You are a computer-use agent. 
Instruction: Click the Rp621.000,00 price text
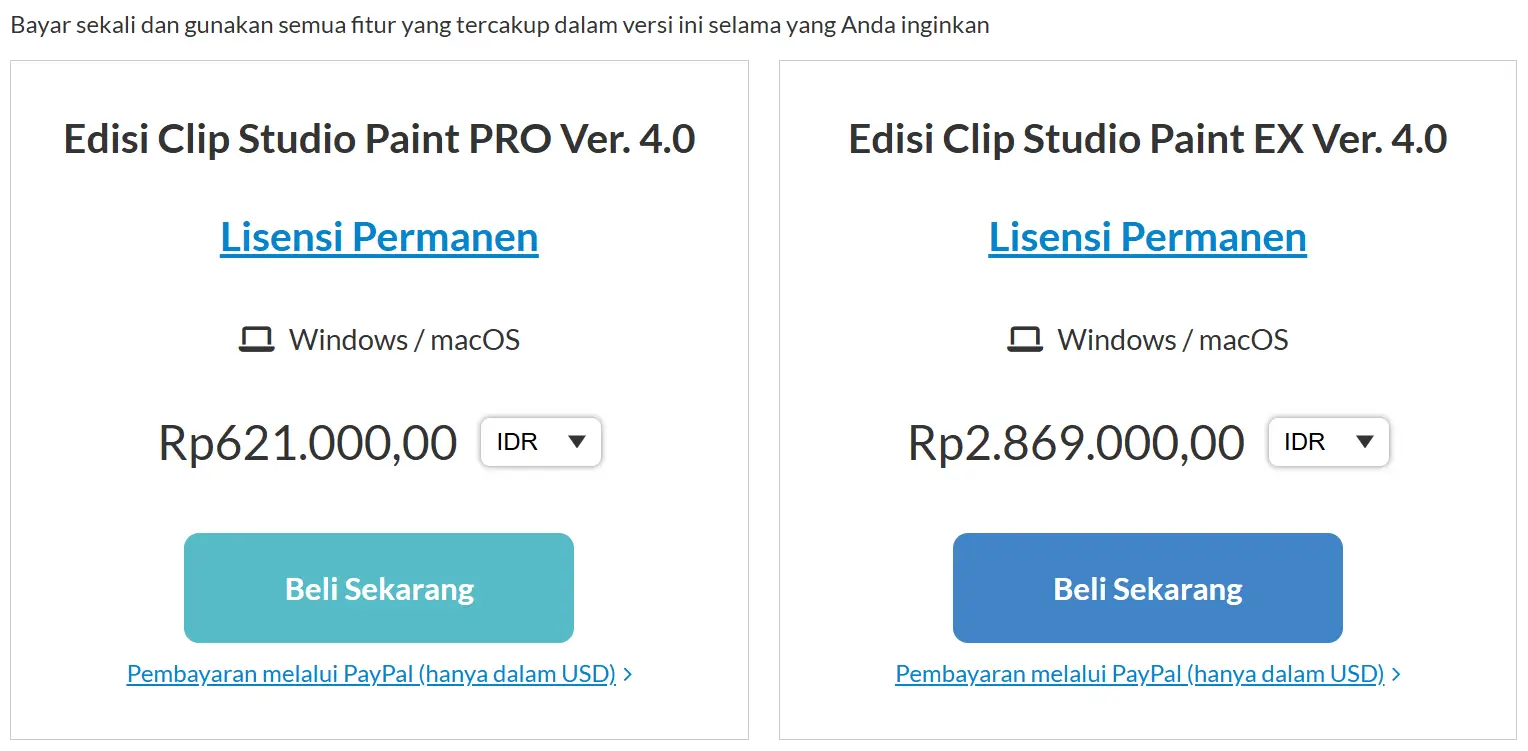tap(308, 443)
